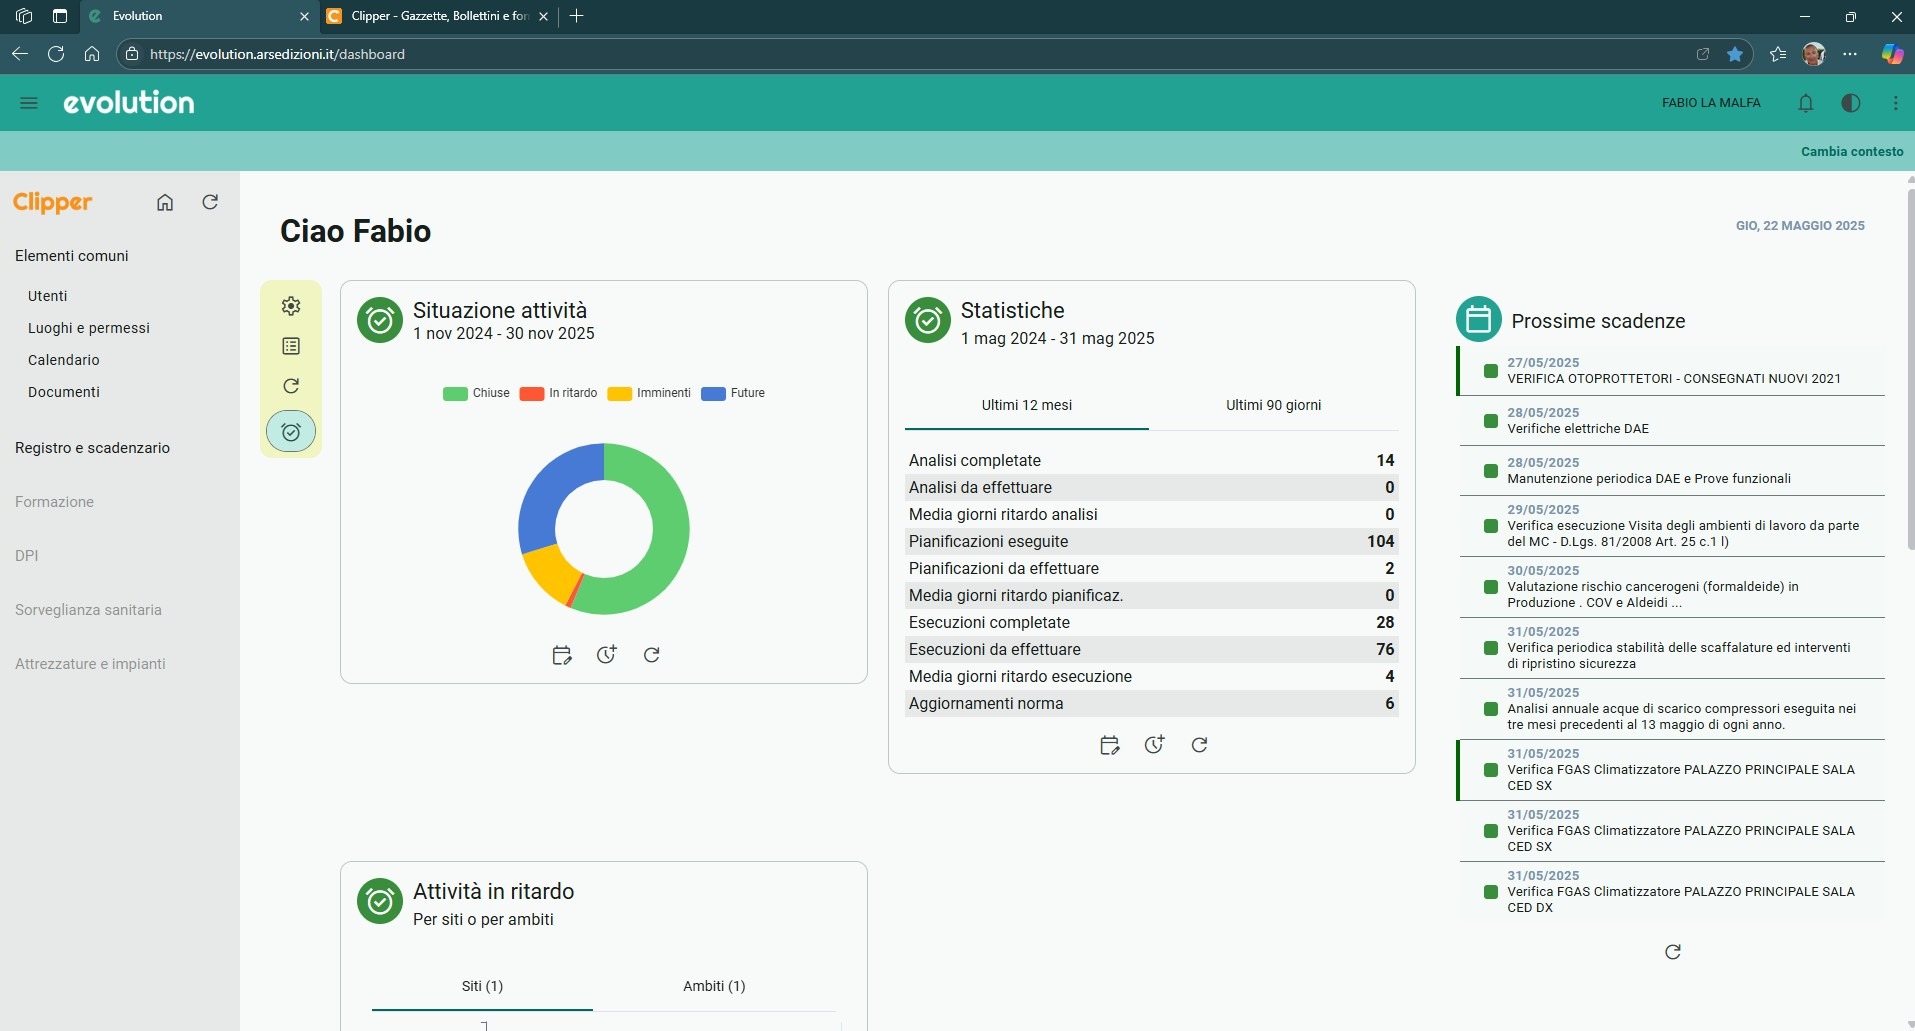Click Situazione attività green check icon
Screen dimensions: 1915x1031
[380, 320]
